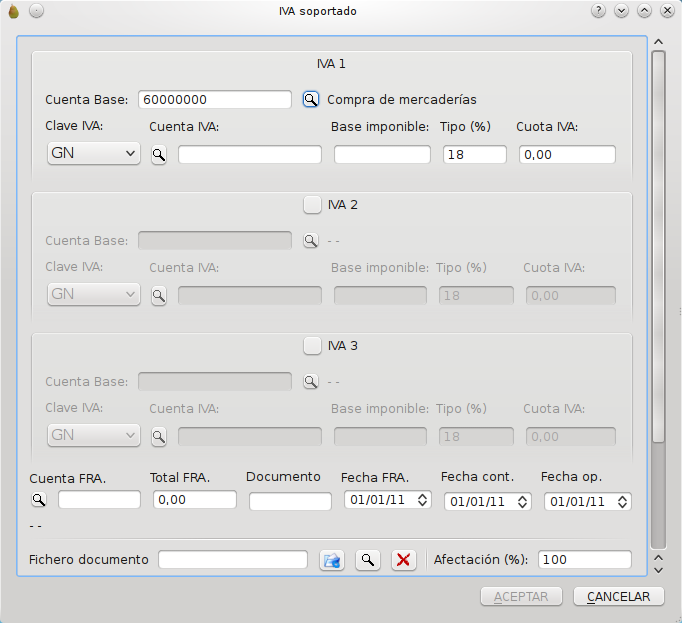682x623 pixels.
Task: Open the IVA 3 Clave IVA dropdown
Action: [94, 435]
